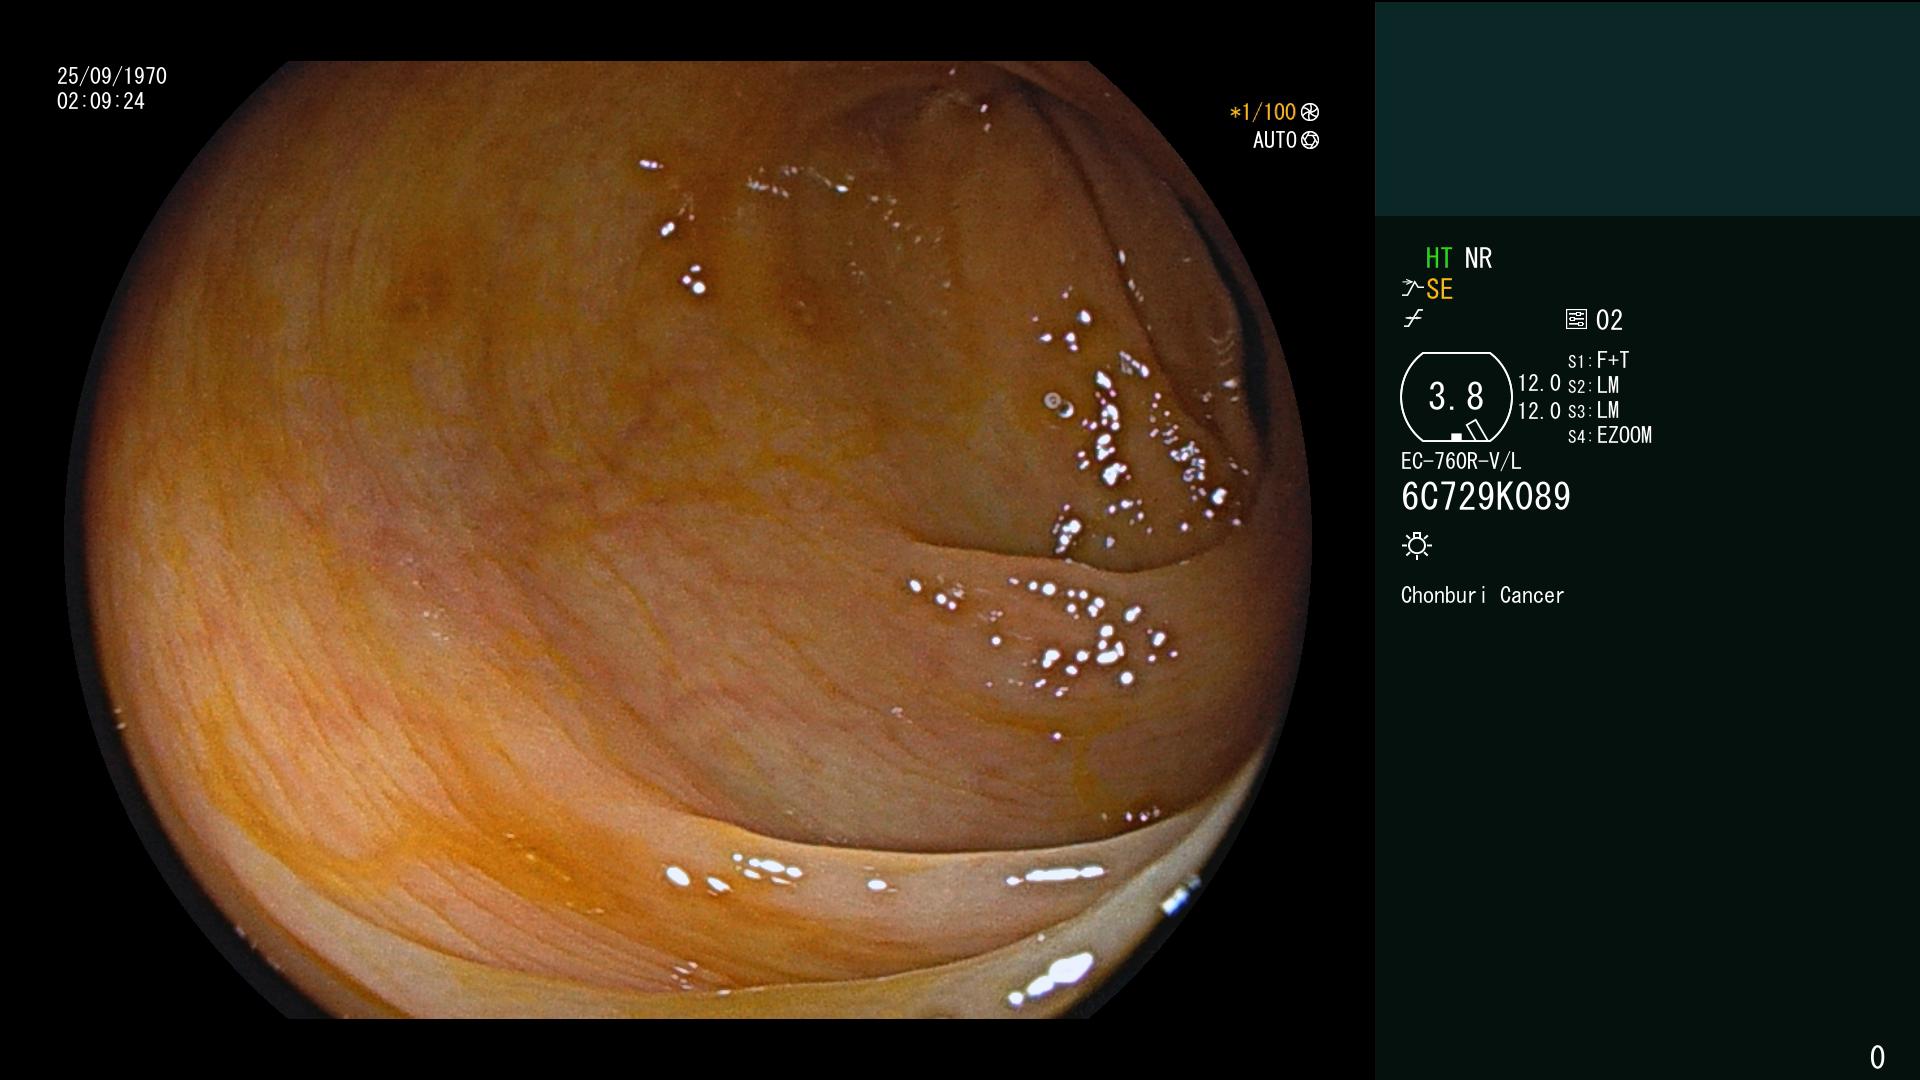This screenshot has height=1080, width=1920.
Task: Click the date 25/09/1970
Action: point(112,76)
